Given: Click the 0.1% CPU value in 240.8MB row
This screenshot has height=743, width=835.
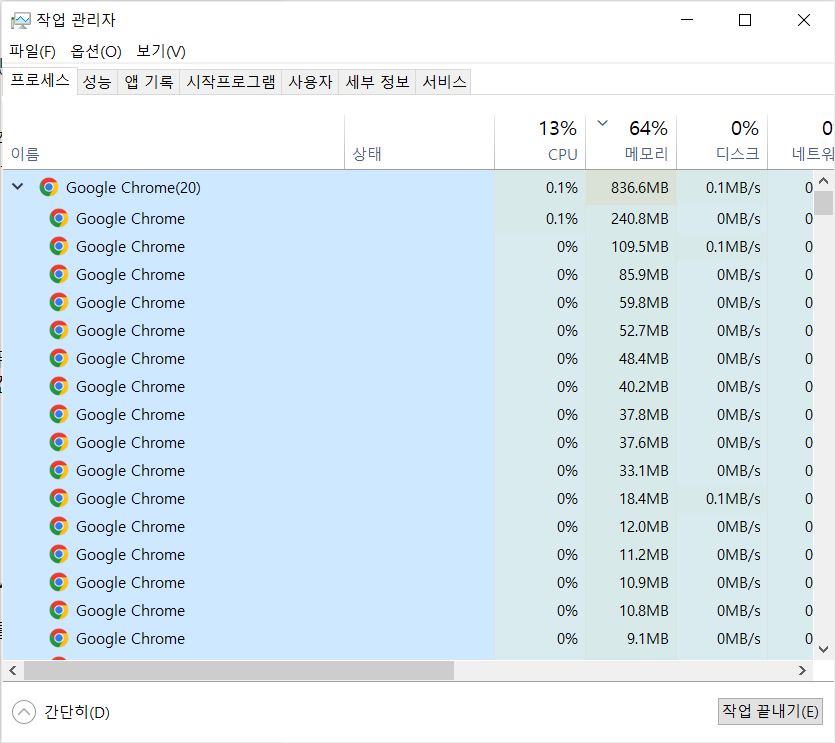Looking at the screenshot, I should pos(561,218).
